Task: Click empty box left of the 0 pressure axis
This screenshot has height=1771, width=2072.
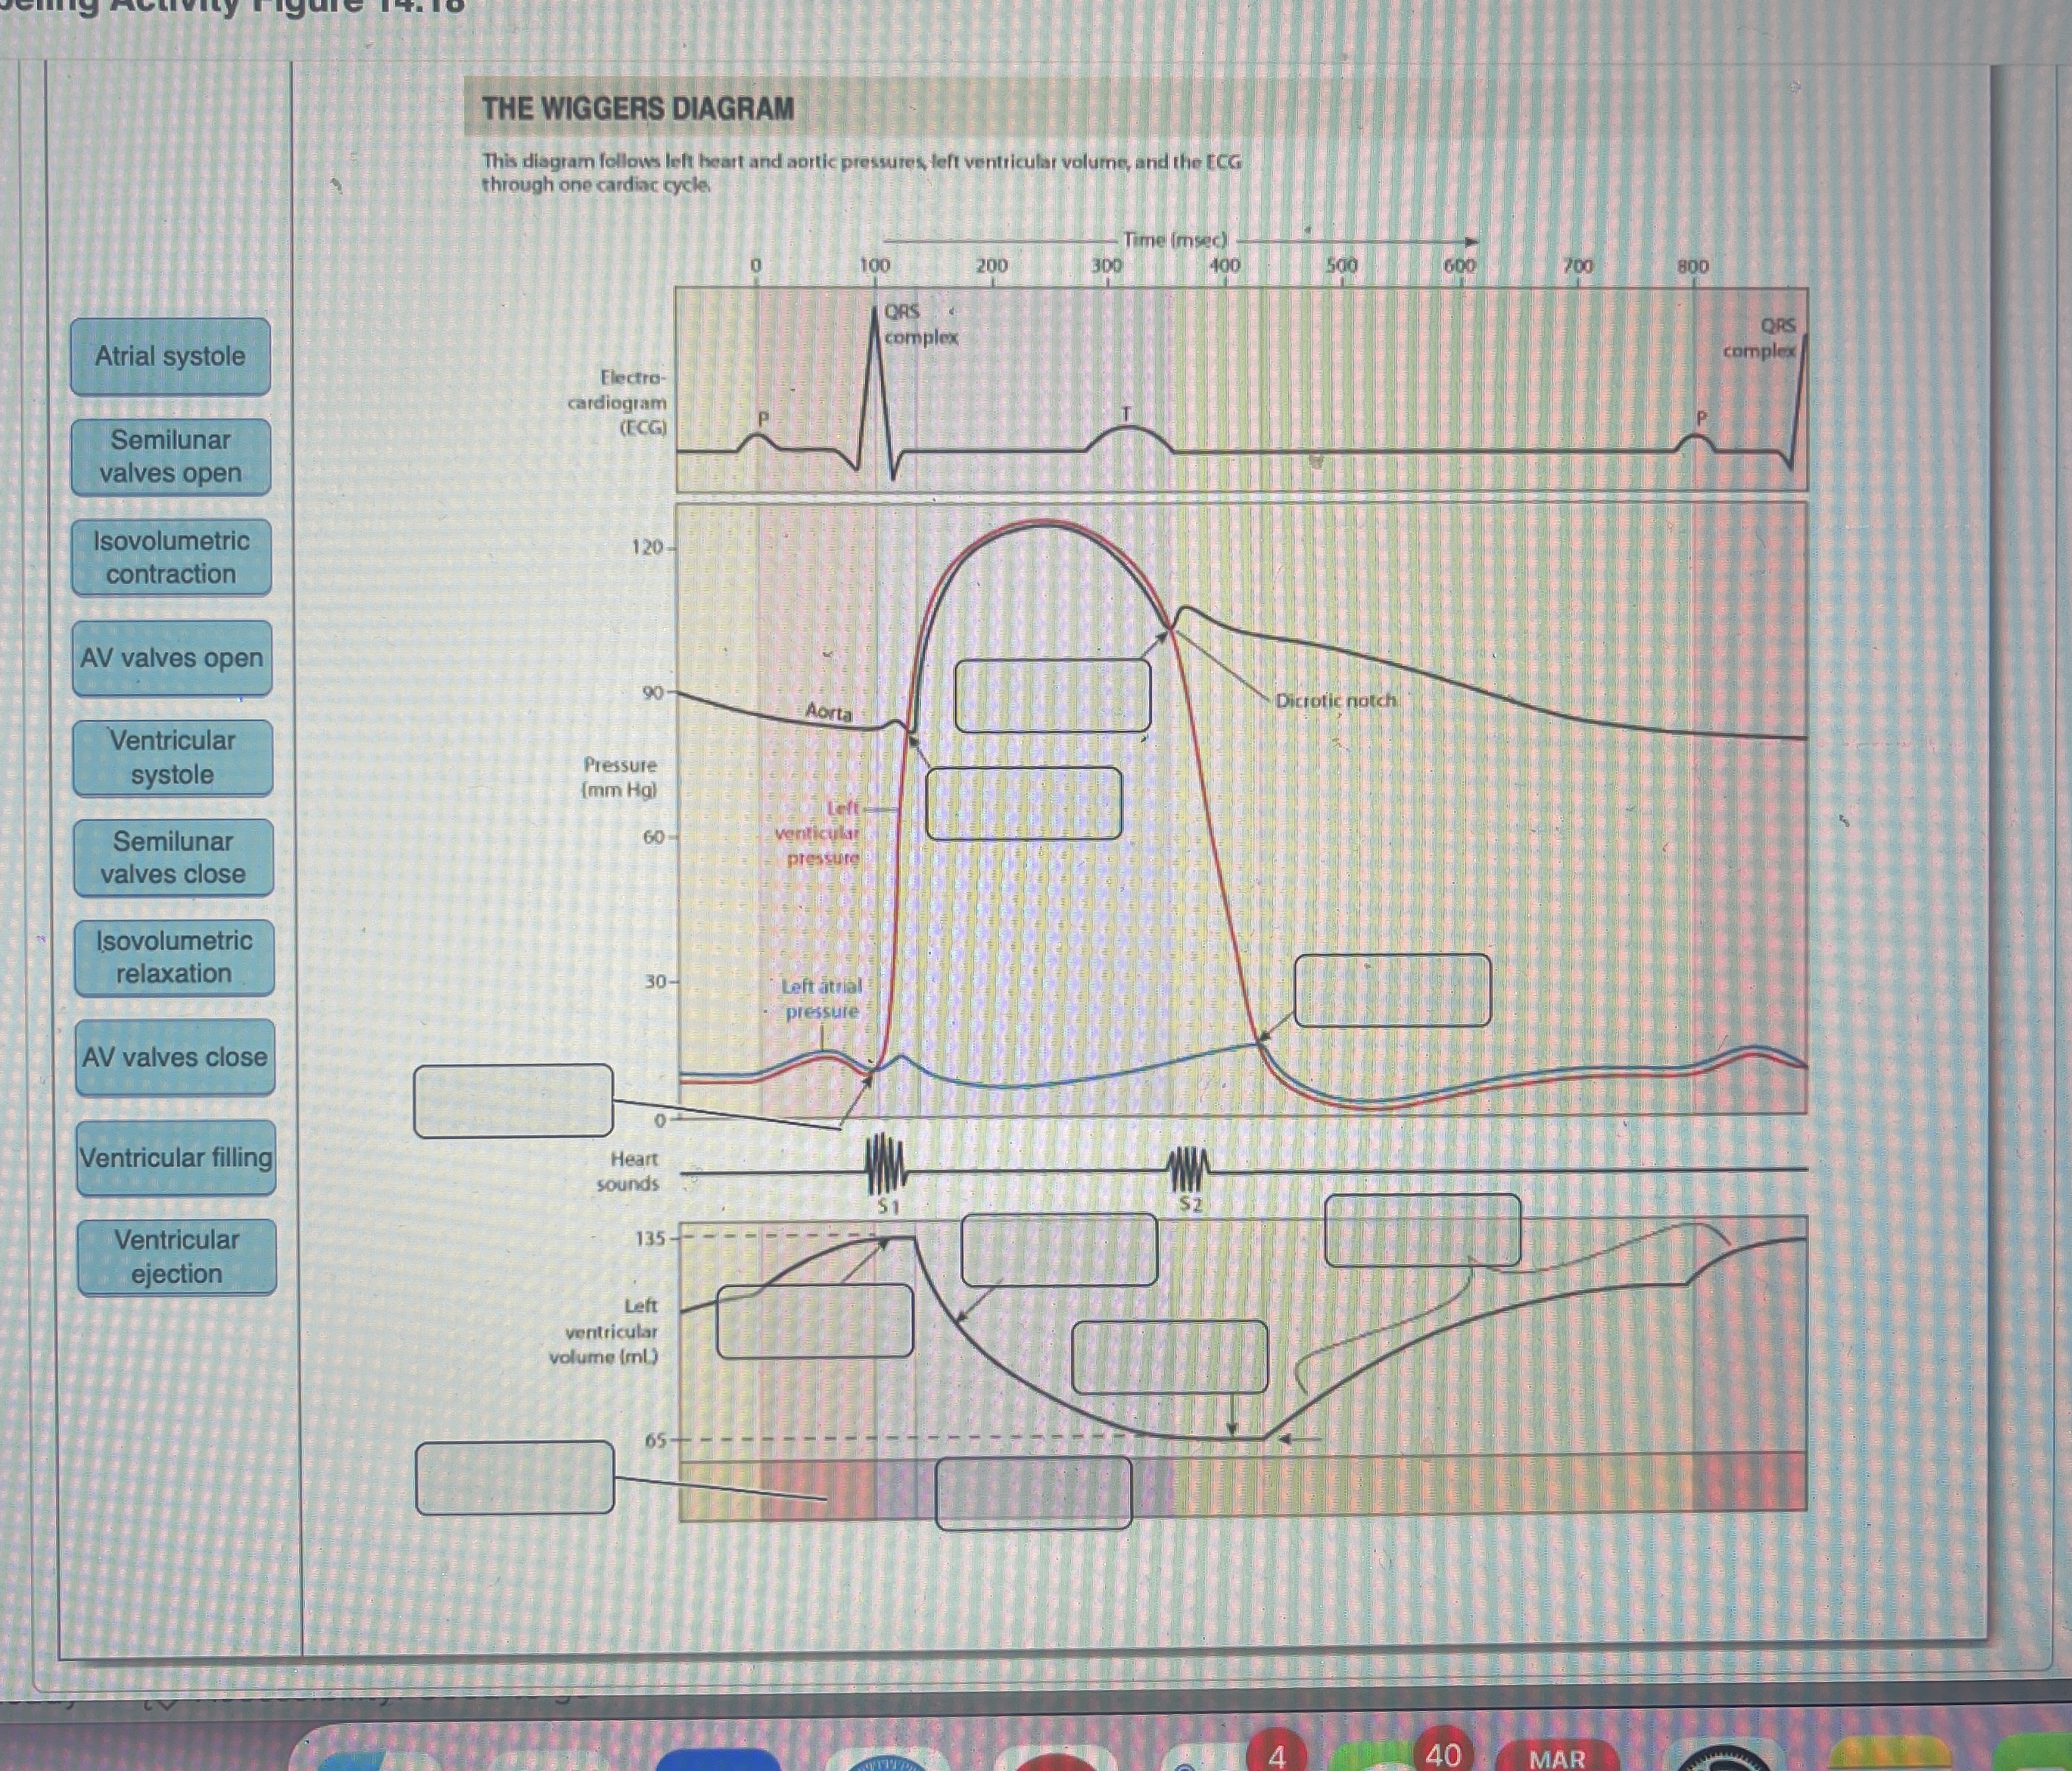Action: point(513,1101)
